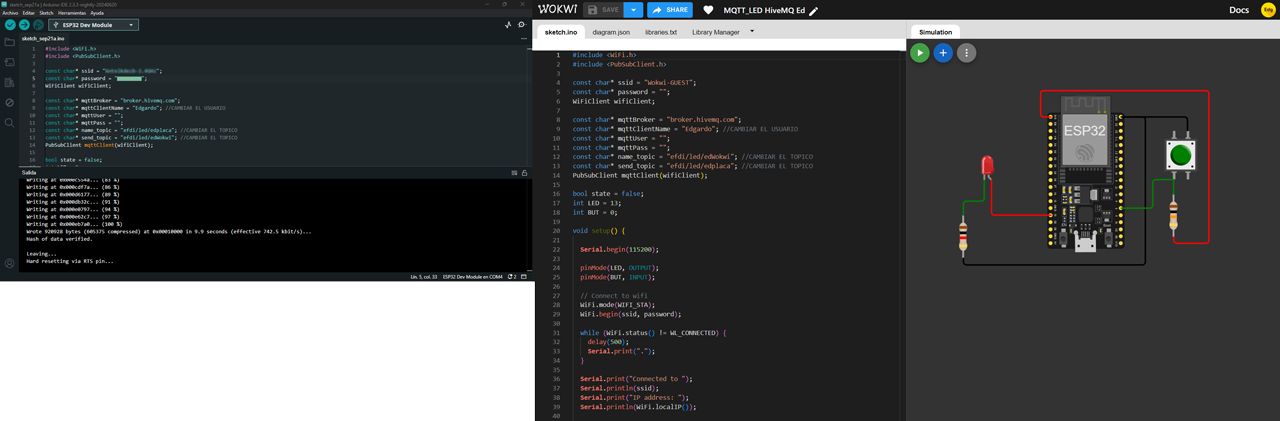Click the Salida output panel tab
The image size is (1280, 421).
click(x=29, y=172)
